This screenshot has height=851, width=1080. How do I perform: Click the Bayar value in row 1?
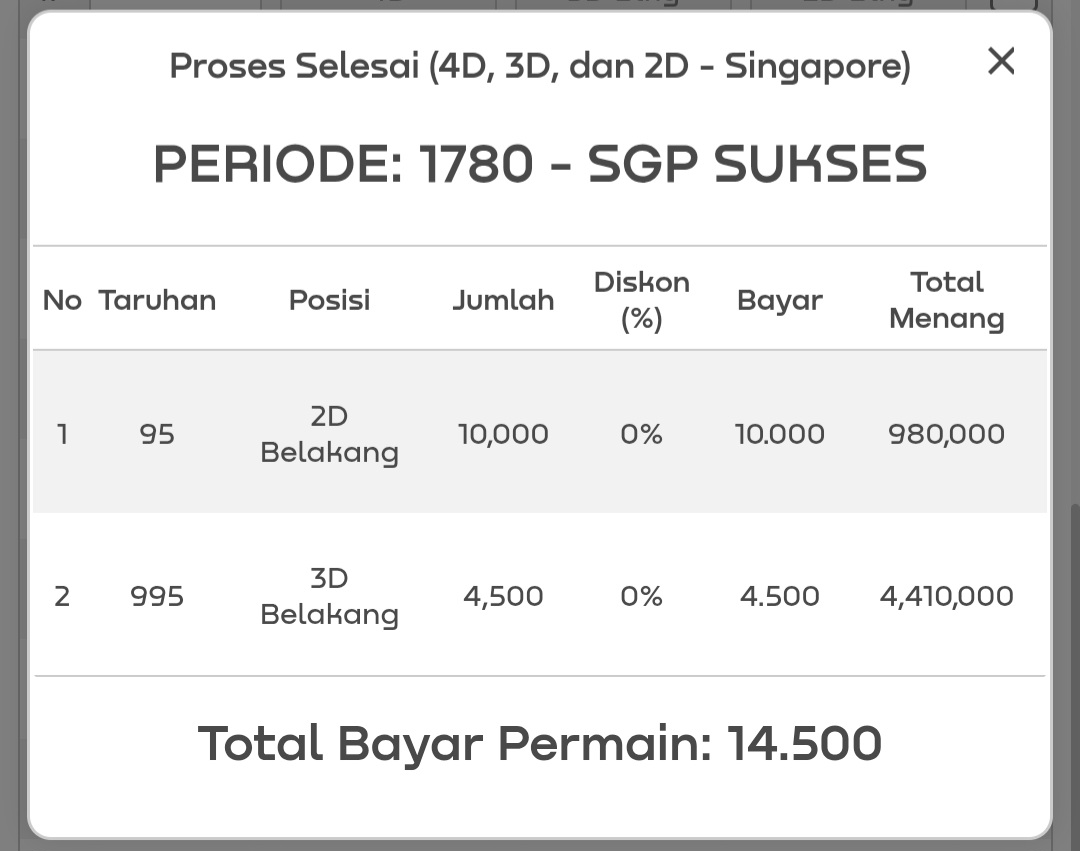point(779,434)
